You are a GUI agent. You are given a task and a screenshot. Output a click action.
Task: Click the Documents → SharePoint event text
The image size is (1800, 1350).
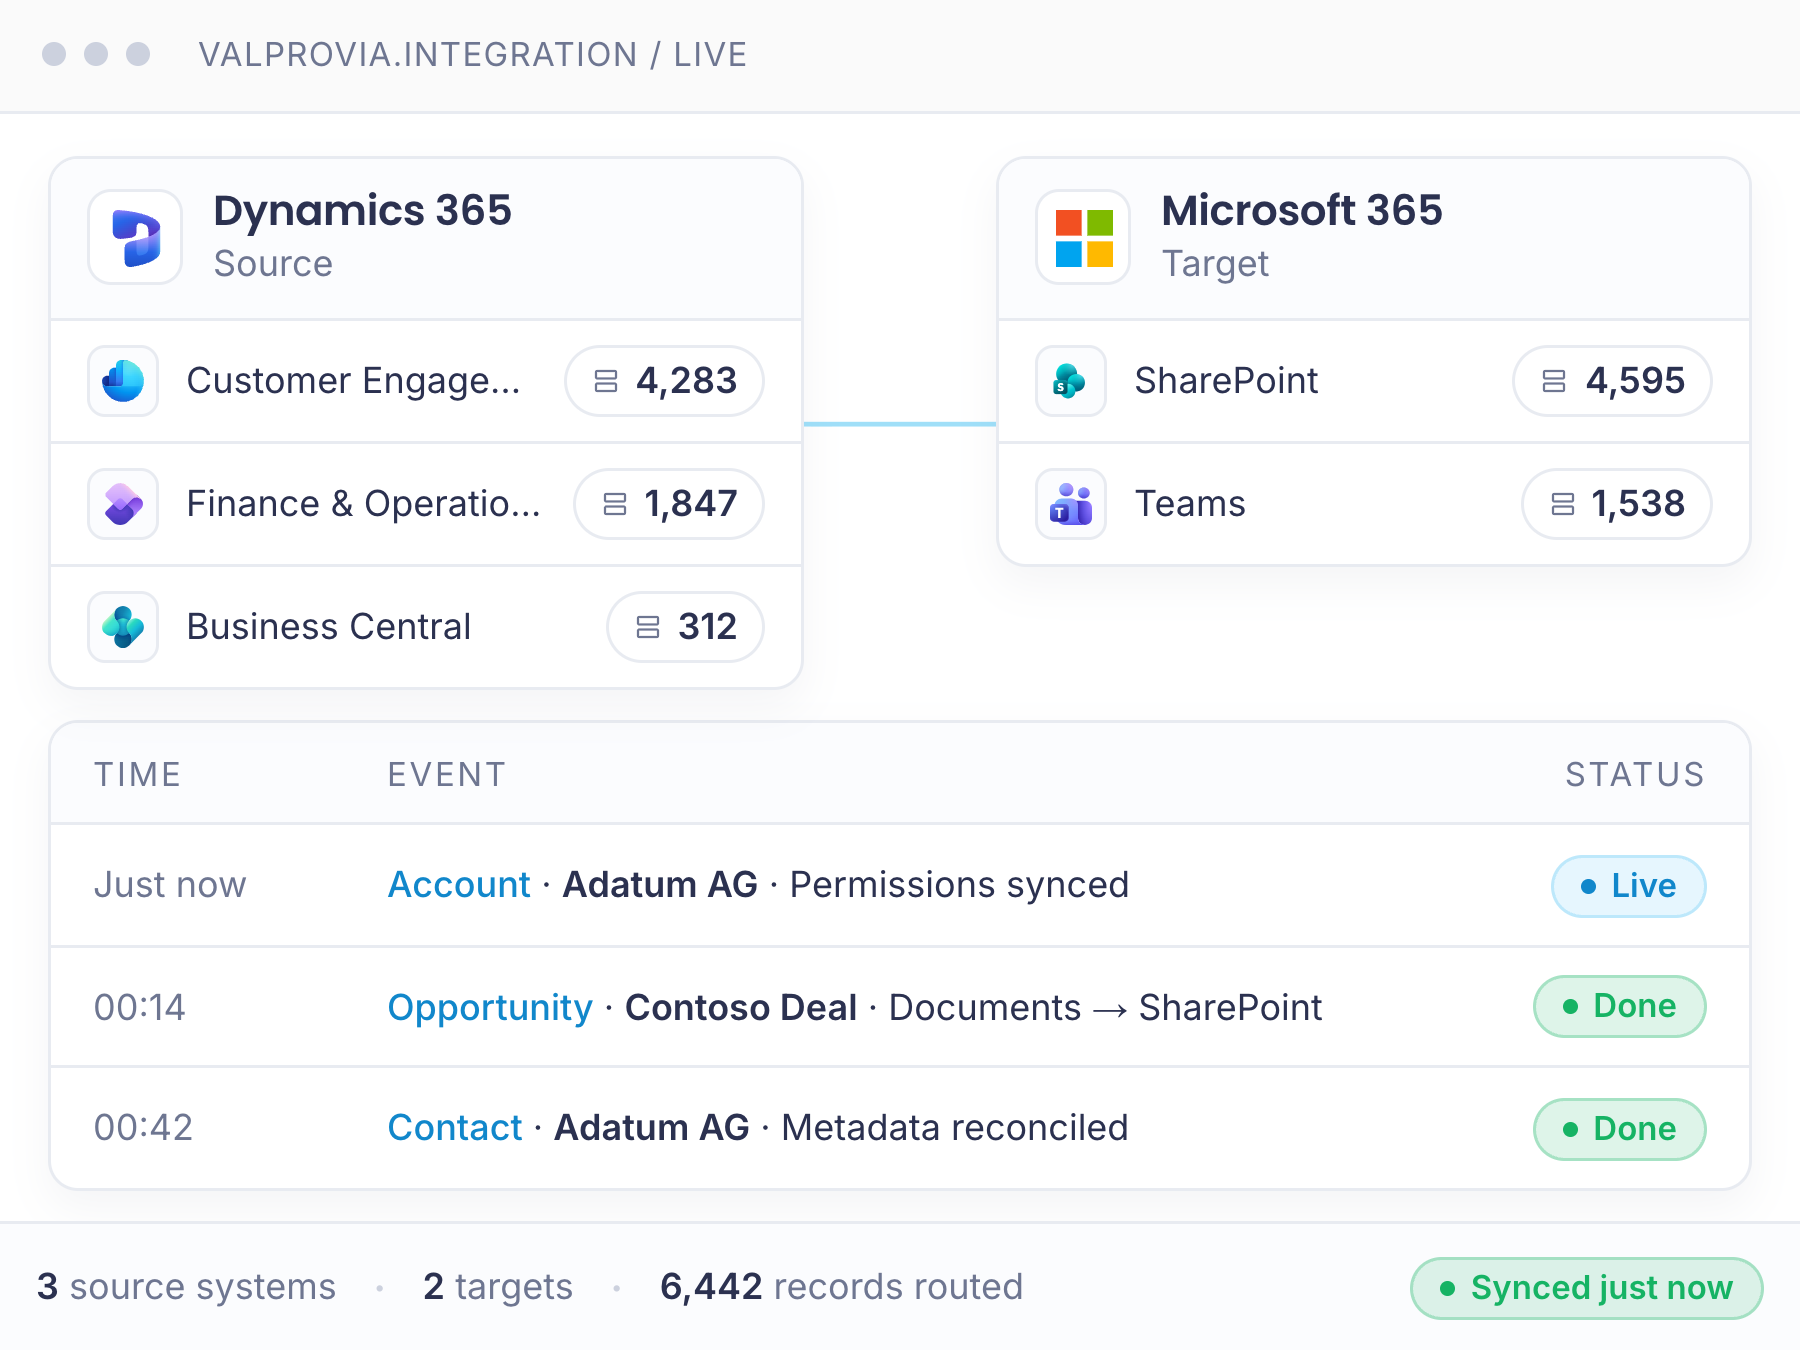(x=1106, y=1008)
